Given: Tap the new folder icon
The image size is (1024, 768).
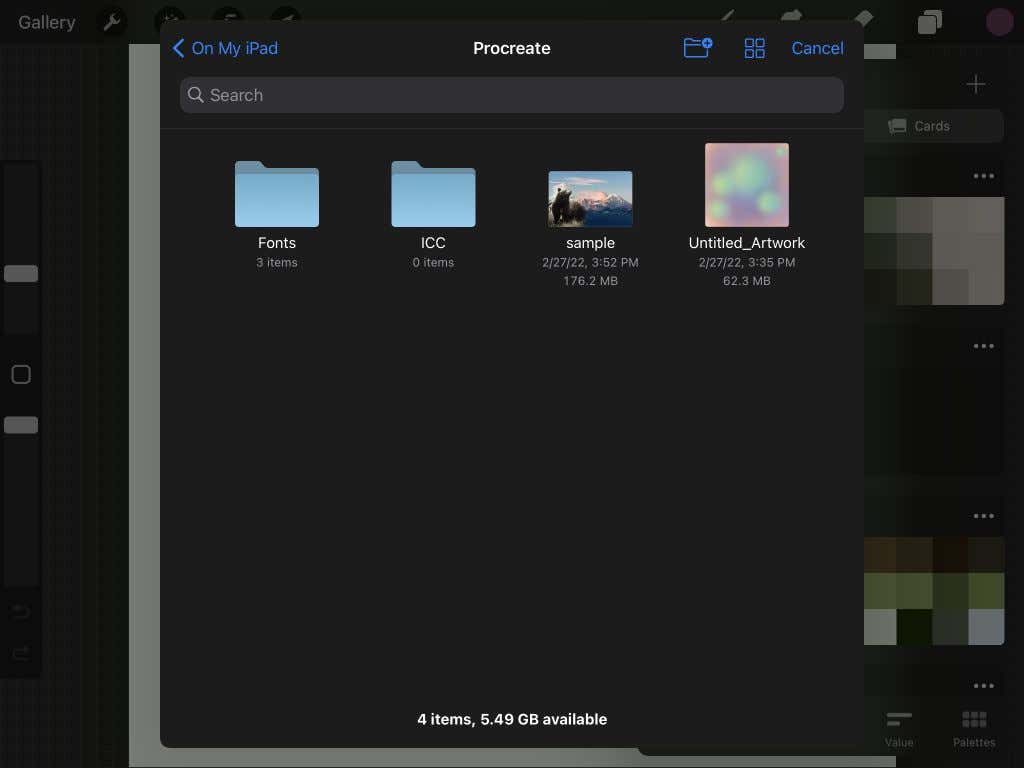Looking at the screenshot, I should click(x=697, y=48).
